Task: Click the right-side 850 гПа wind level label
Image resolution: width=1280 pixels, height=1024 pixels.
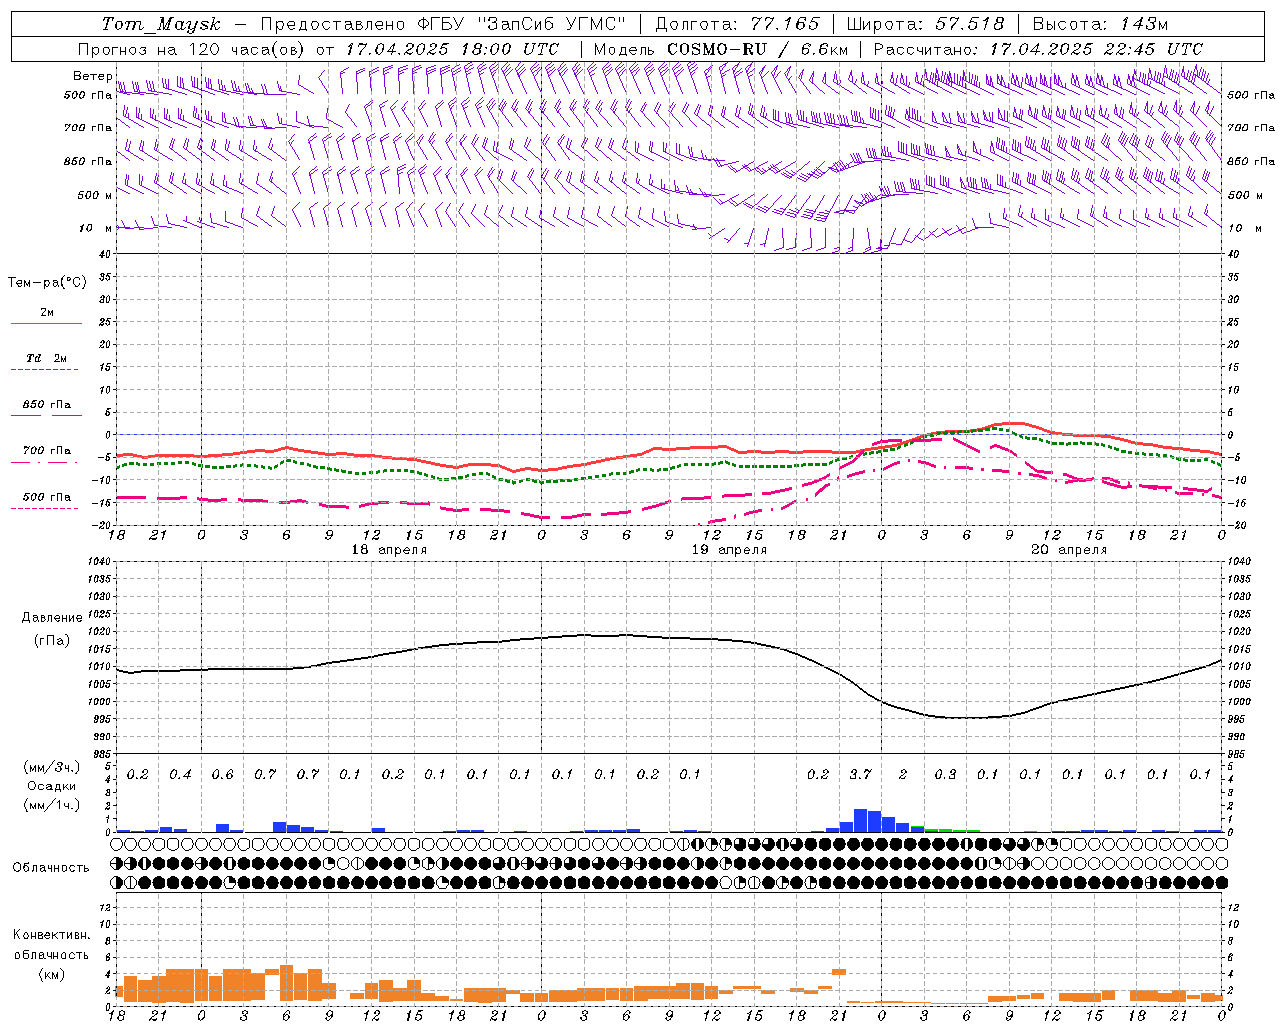Action: pyautogui.click(x=1251, y=161)
